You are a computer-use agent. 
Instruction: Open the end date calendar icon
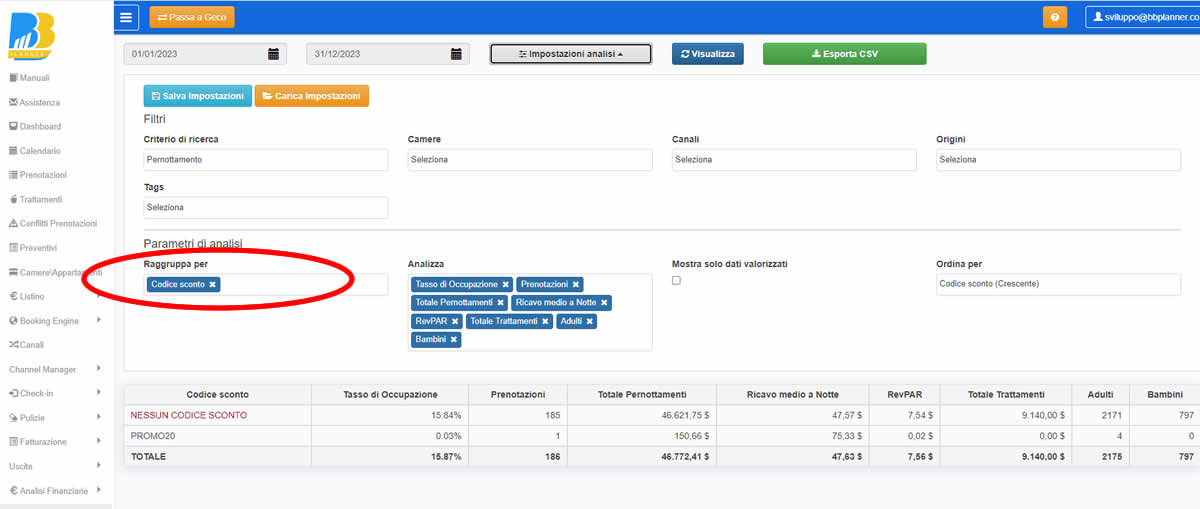(x=456, y=54)
